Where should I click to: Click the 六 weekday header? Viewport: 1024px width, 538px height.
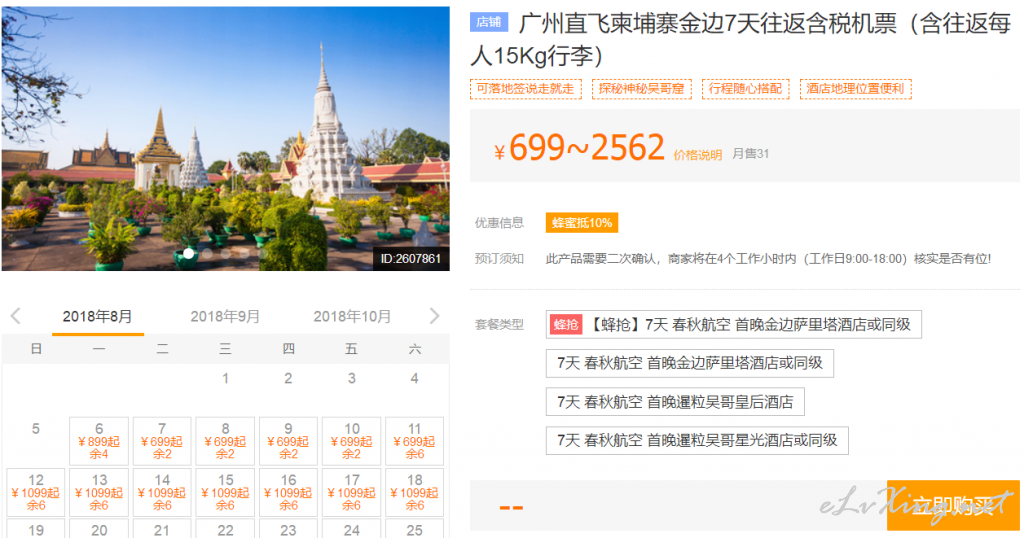click(x=415, y=349)
